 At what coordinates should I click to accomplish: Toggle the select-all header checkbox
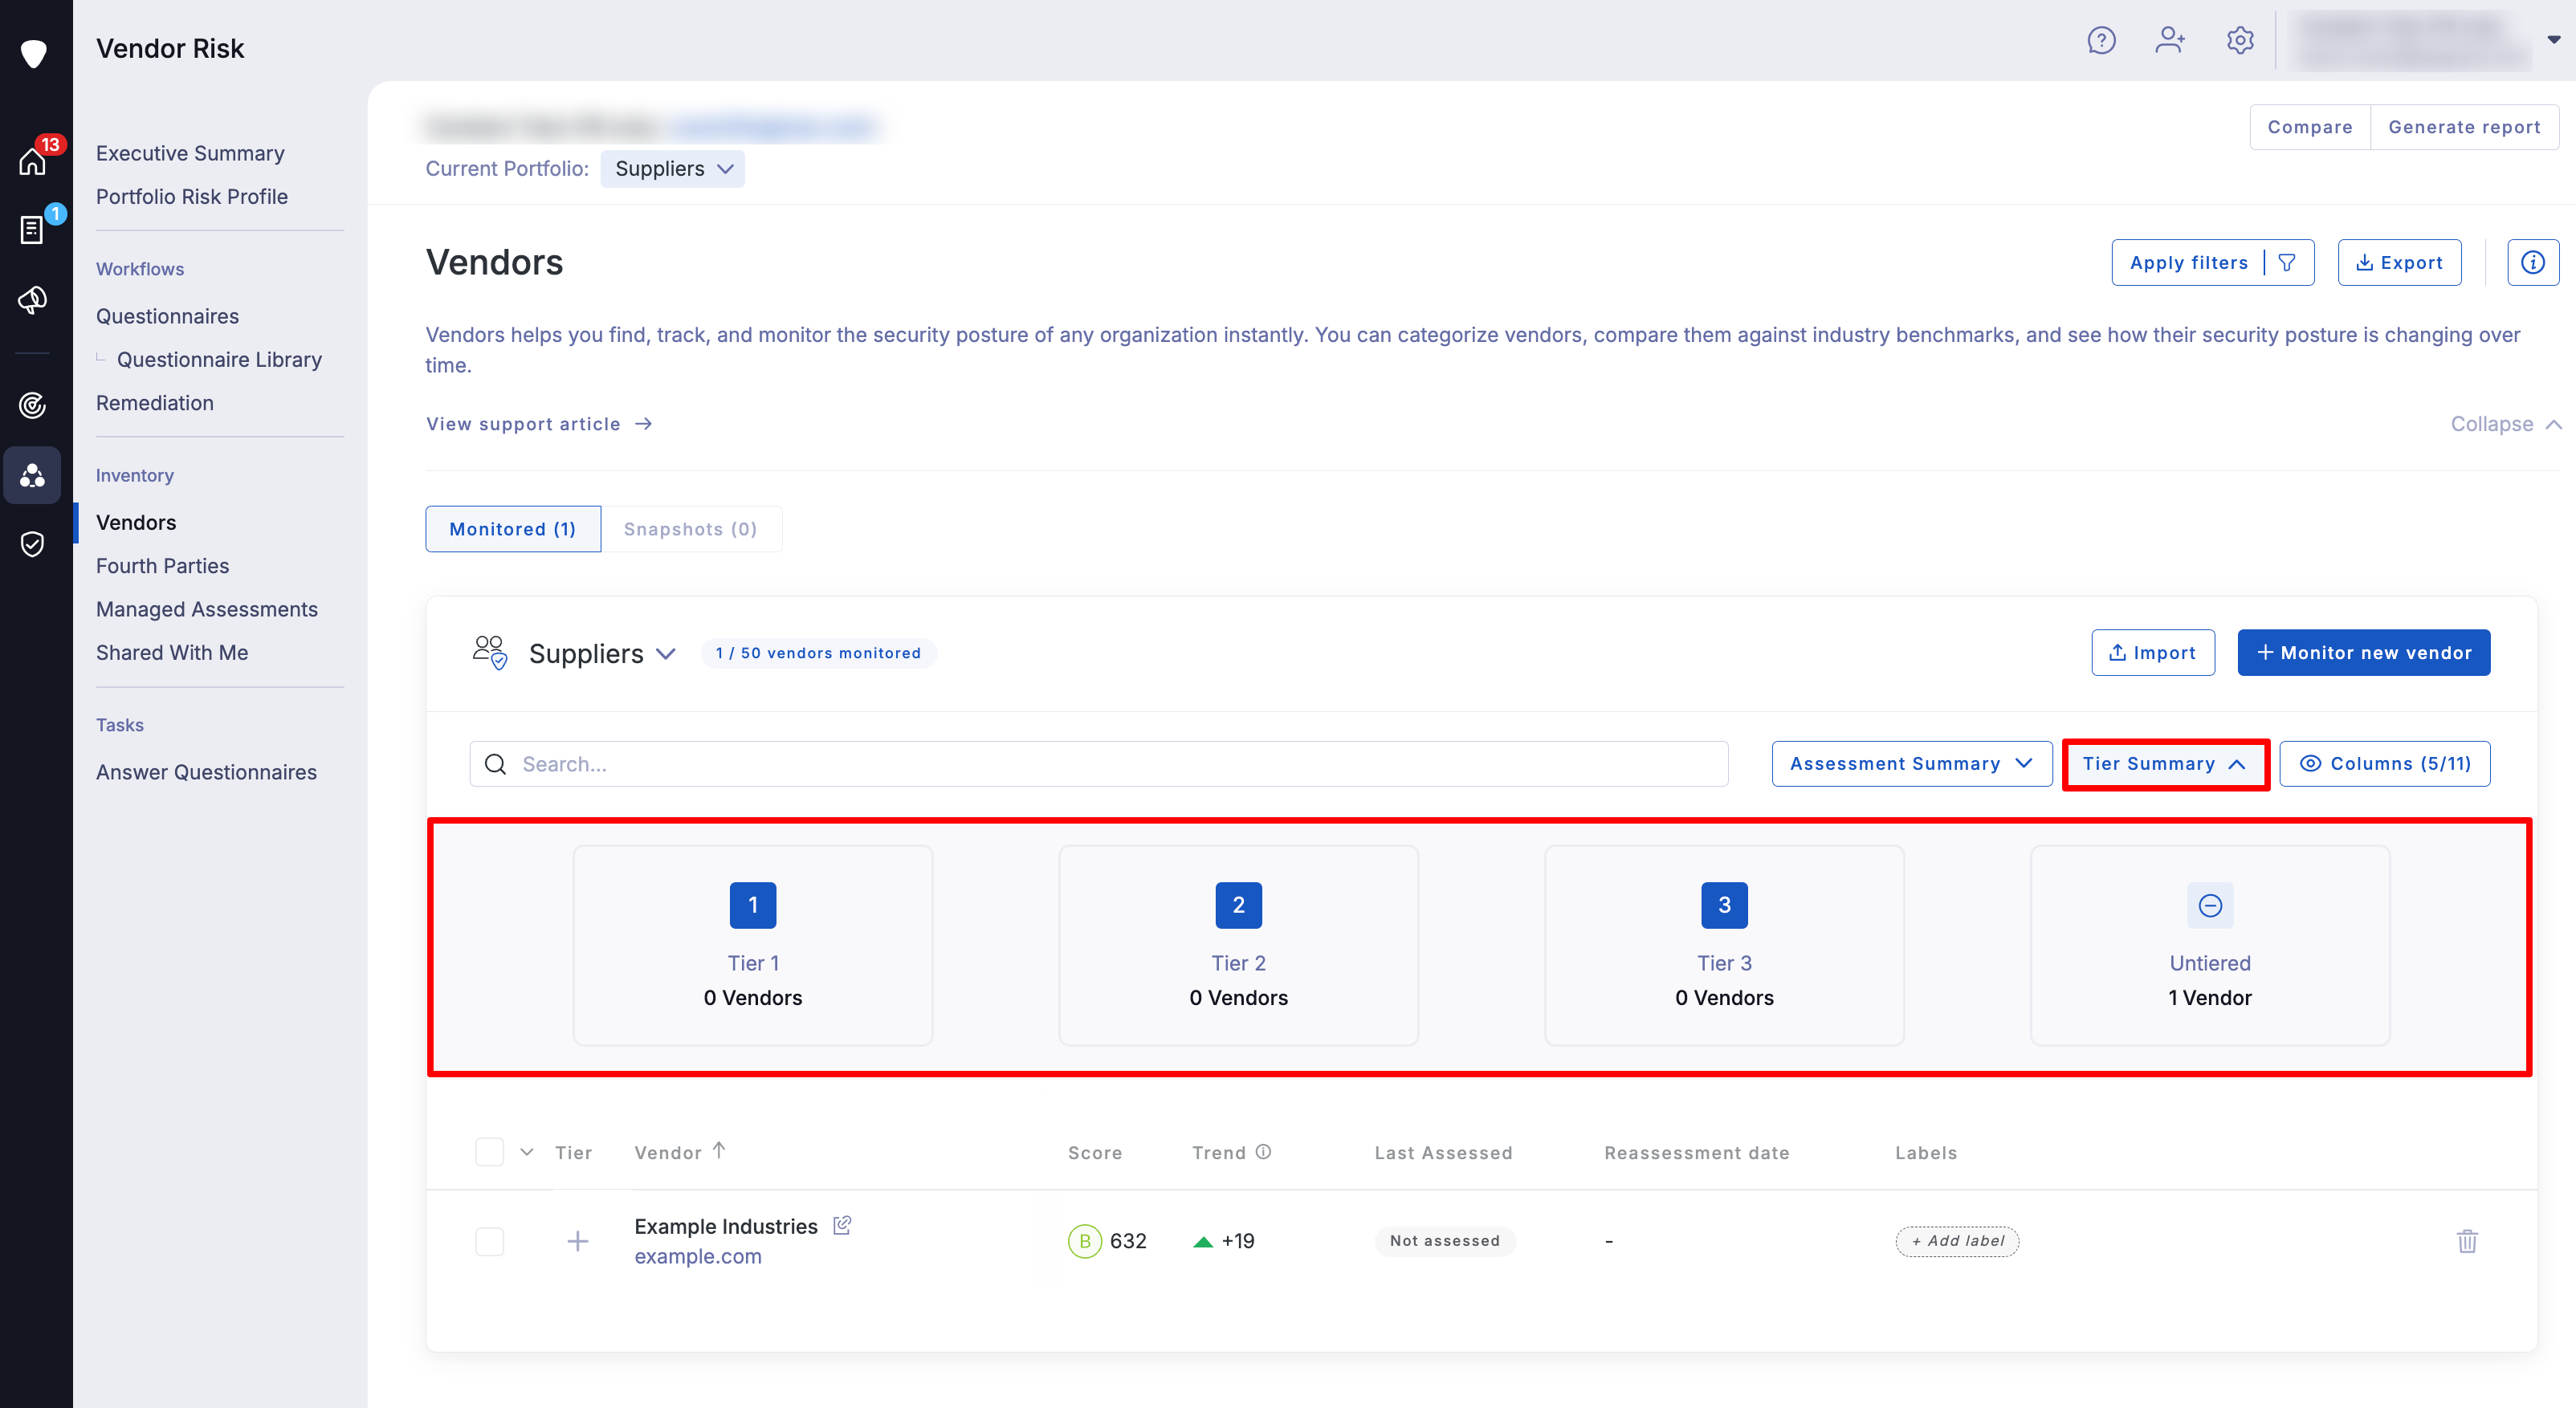point(489,1152)
